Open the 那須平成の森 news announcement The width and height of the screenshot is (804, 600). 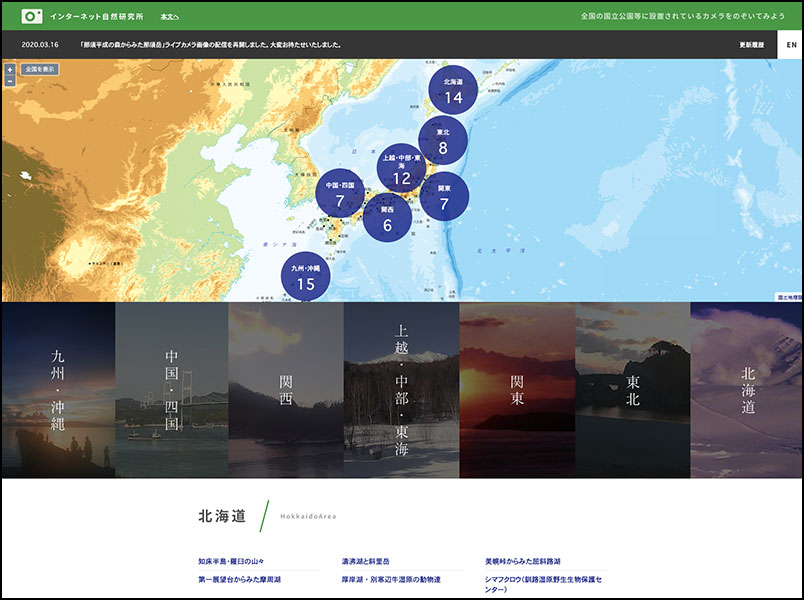point(210,45)
